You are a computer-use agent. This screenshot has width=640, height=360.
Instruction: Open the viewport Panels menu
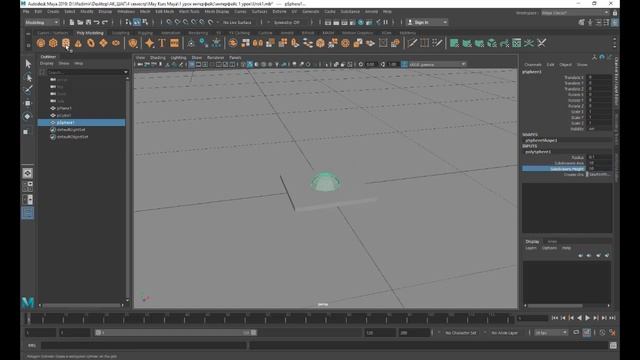tap(235, 58)
